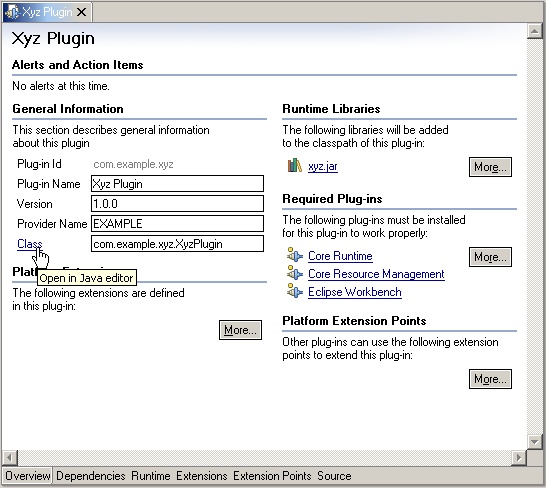Click the Eclipse Workbench plug-in icon

click(x=295, y=291)
